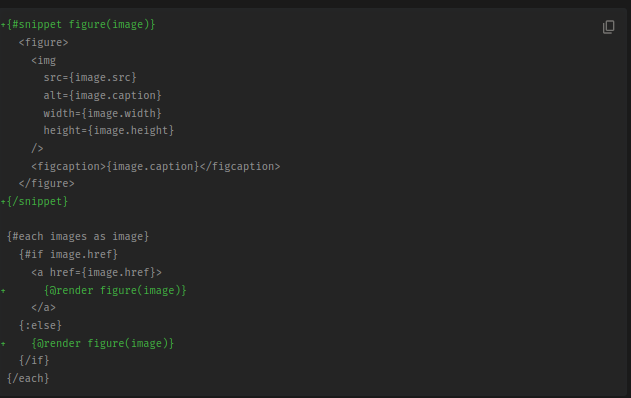Viewport: 631px width, 398px height.
Task: Click the '{#snippet figure(image)}' line
Action: point(81,25)
